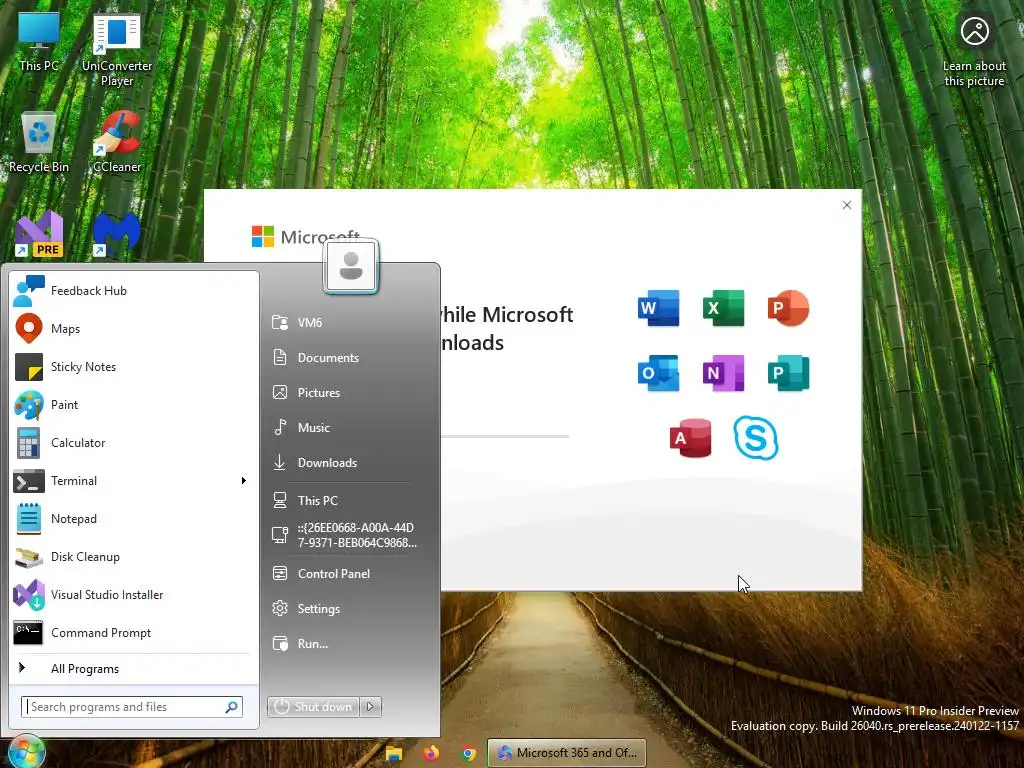This screenshot has height=768, width=1024.
Task: Open Chrome from taskbar
Action: pyautogui.click(x=468, y=753)
